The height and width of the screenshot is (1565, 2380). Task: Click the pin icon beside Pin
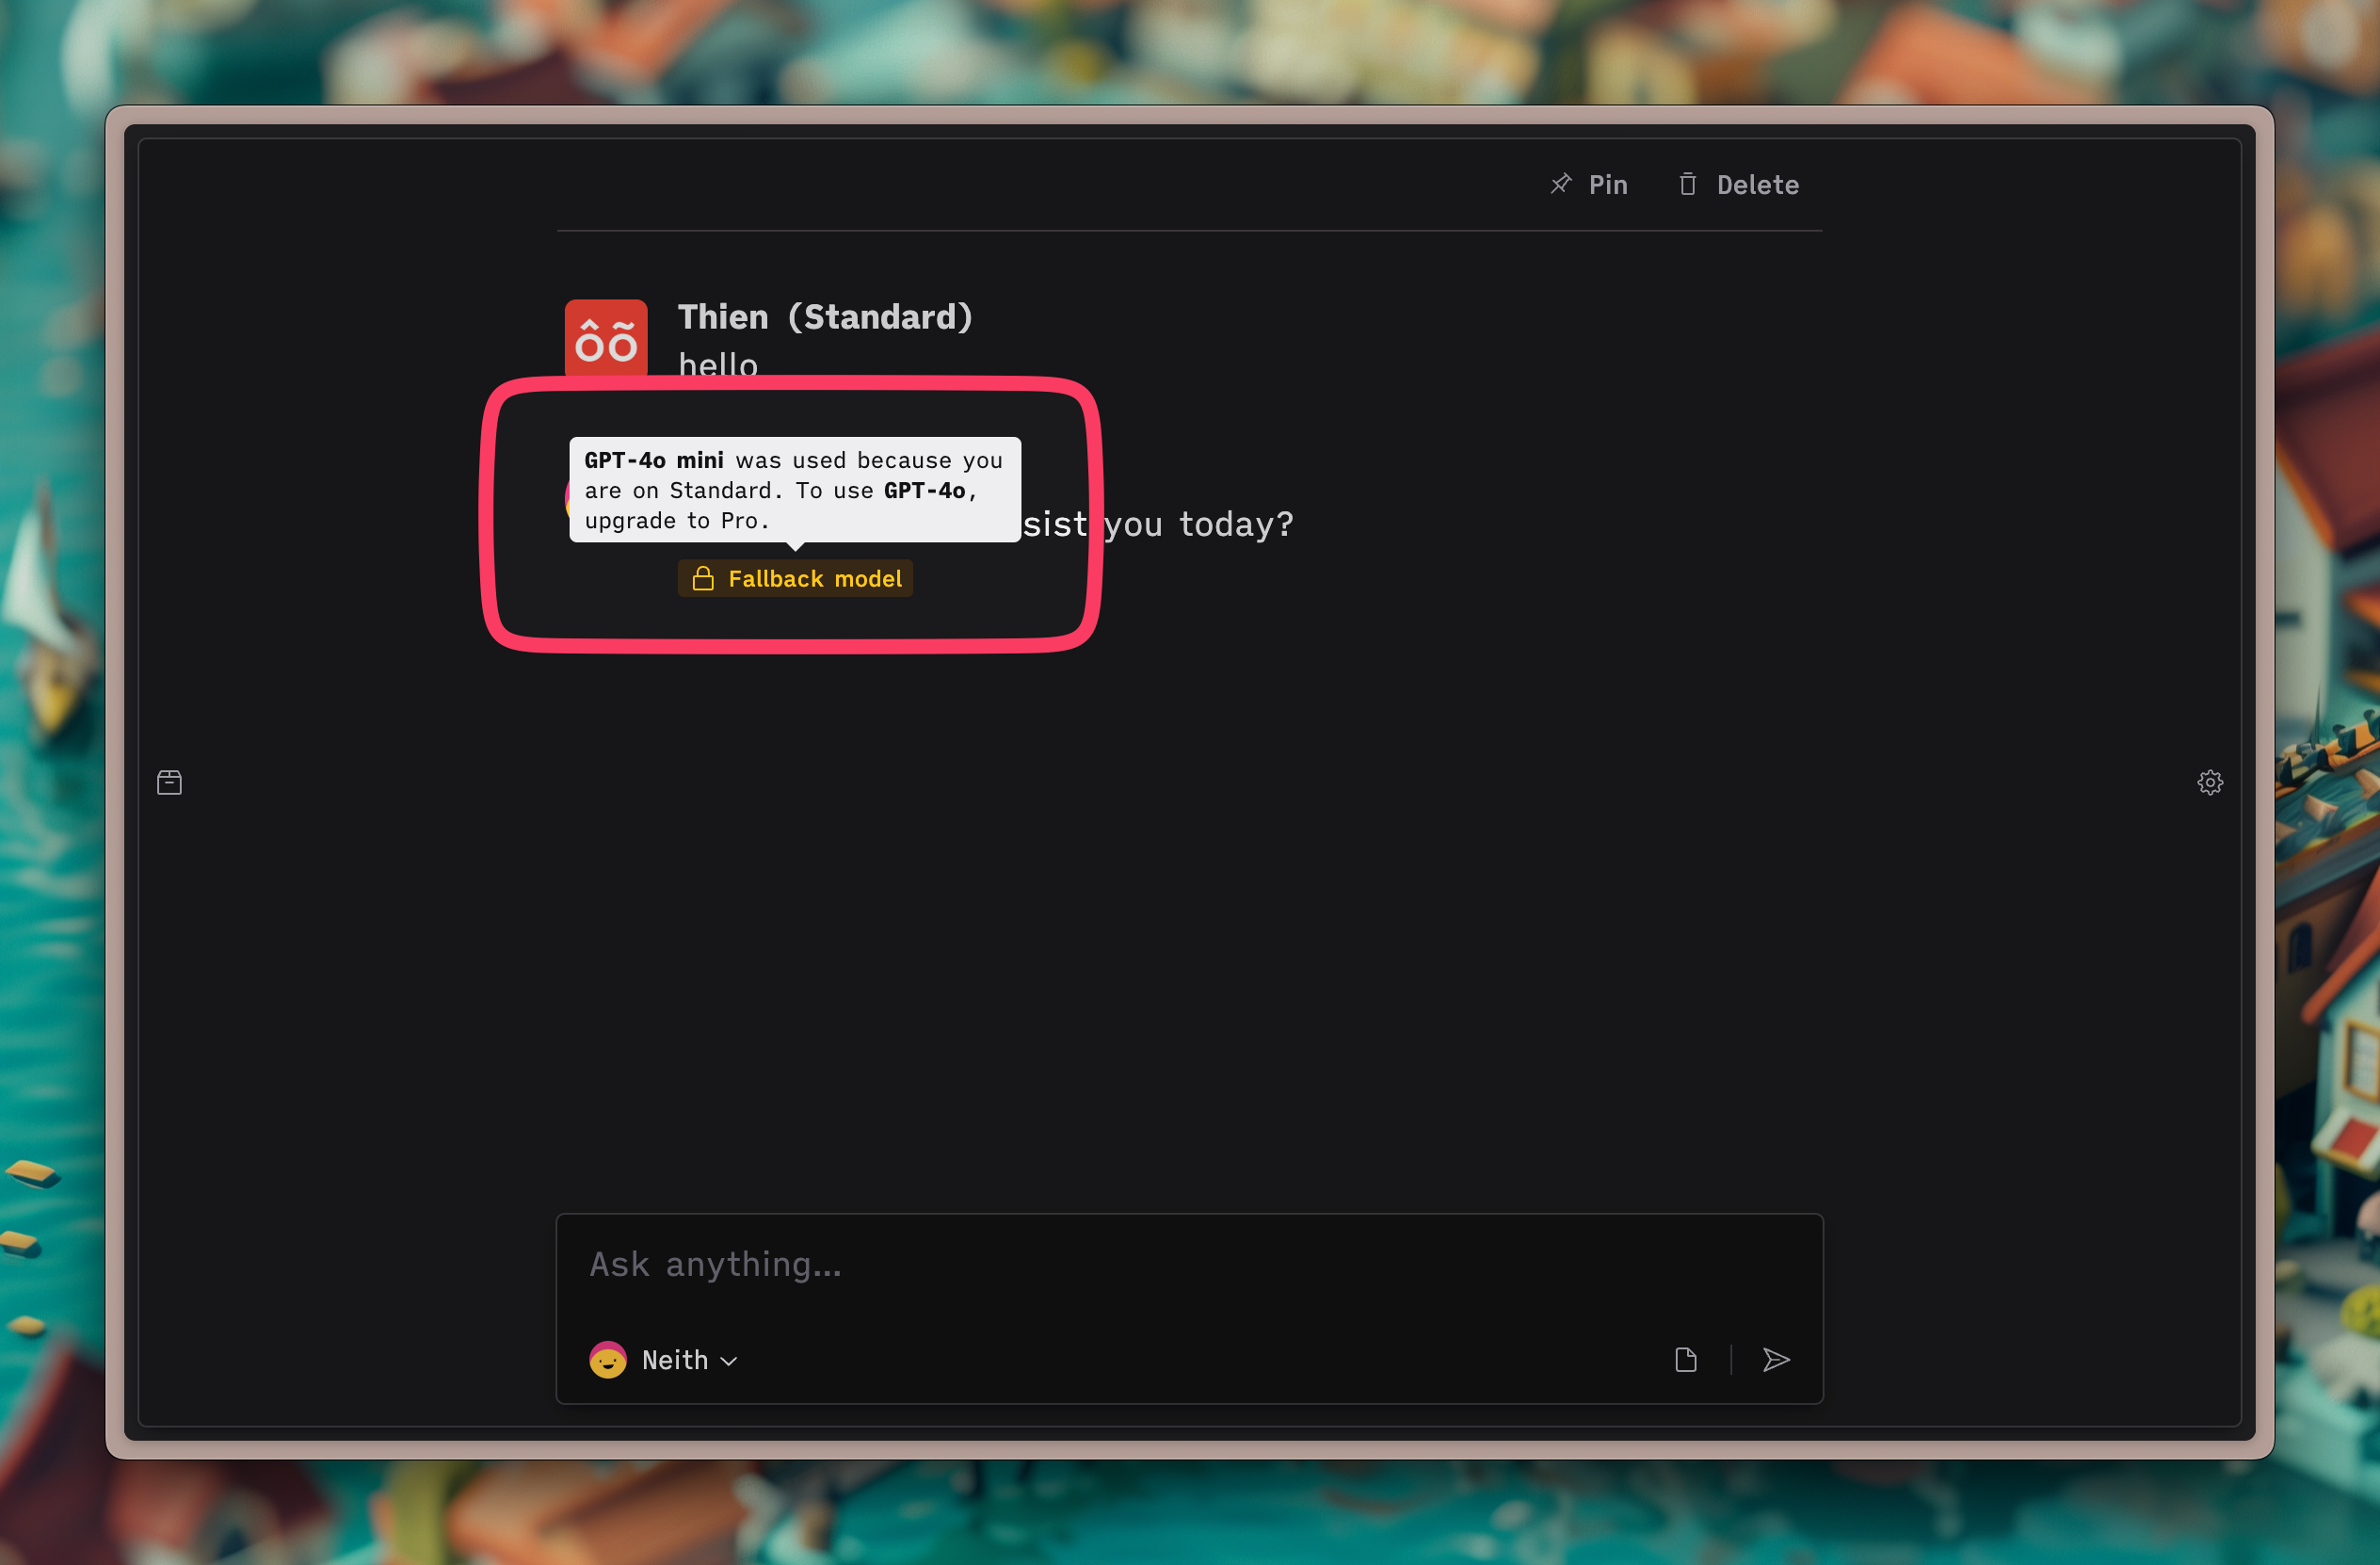pyautogui.click(x=1560, y=184)
